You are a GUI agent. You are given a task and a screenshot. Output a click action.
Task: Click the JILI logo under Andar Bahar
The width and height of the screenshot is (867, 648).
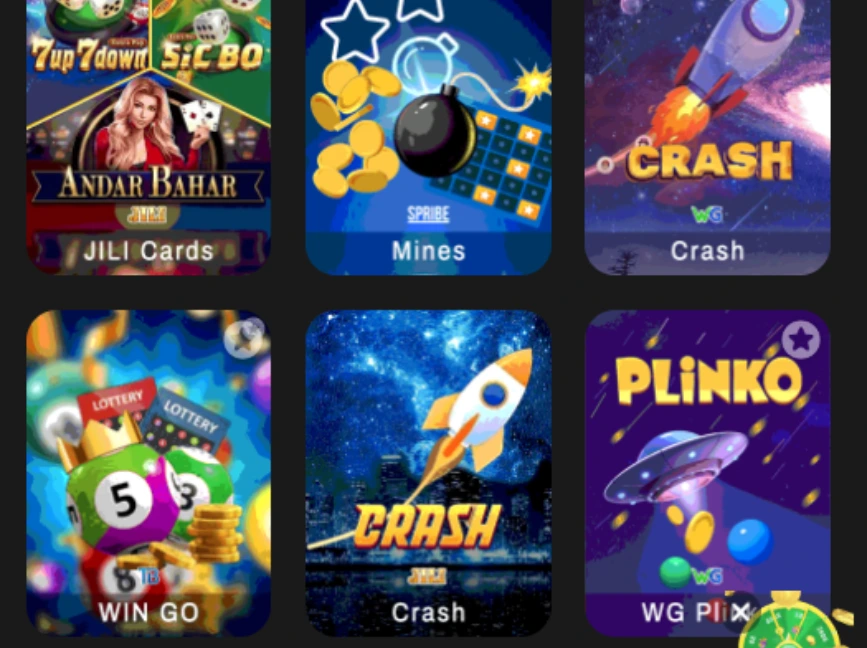[147, 215]
